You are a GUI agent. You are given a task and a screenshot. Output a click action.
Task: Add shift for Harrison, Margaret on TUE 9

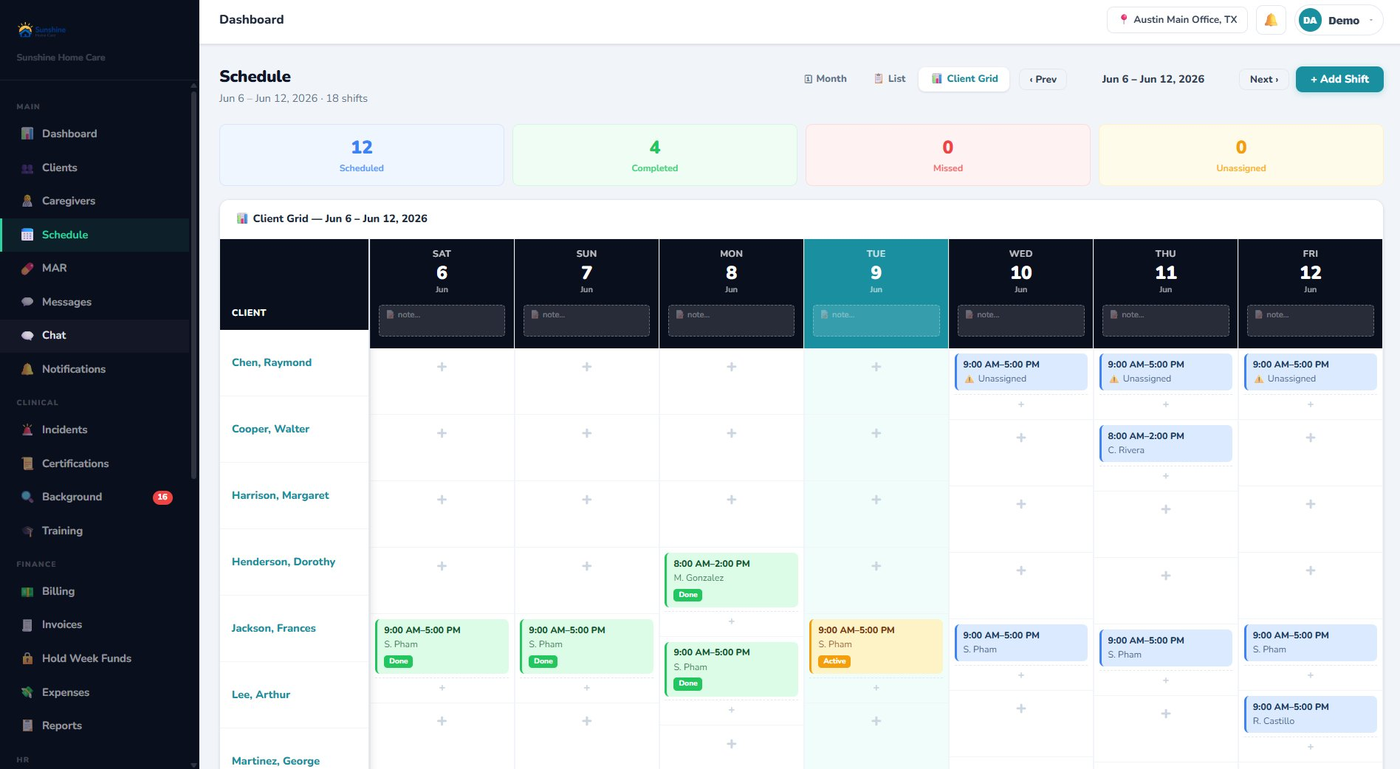click(x=876, y=499)
